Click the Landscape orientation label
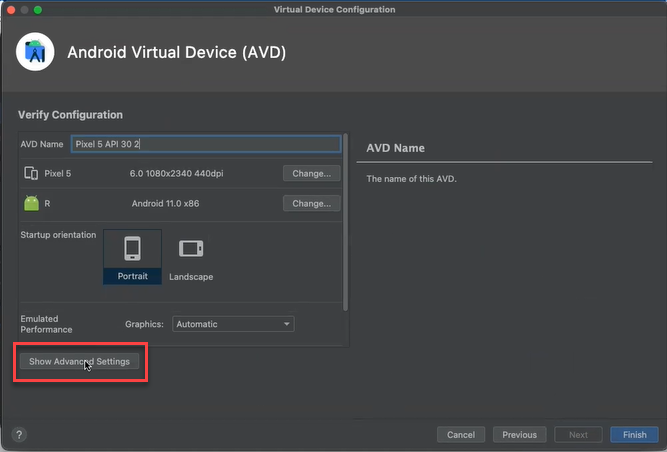This screenshot has height=452, width=667. pyautogui.click(x=191, y=276)
